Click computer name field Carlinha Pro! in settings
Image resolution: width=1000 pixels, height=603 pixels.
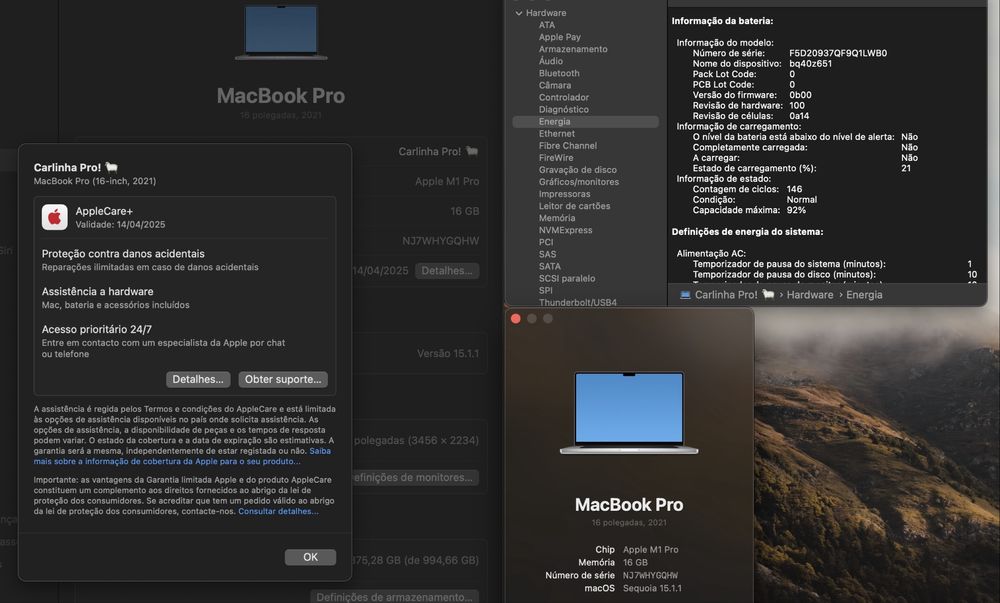pyautogui.click(x=438, y=152)
